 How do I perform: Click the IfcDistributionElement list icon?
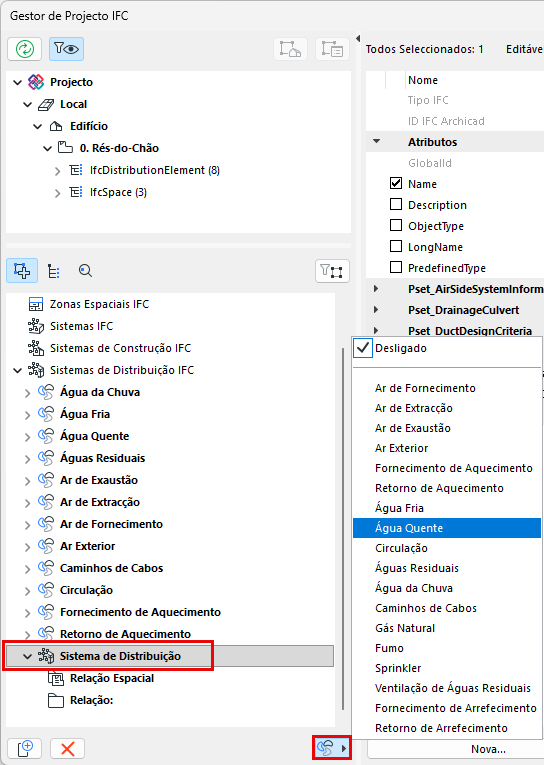76,170
